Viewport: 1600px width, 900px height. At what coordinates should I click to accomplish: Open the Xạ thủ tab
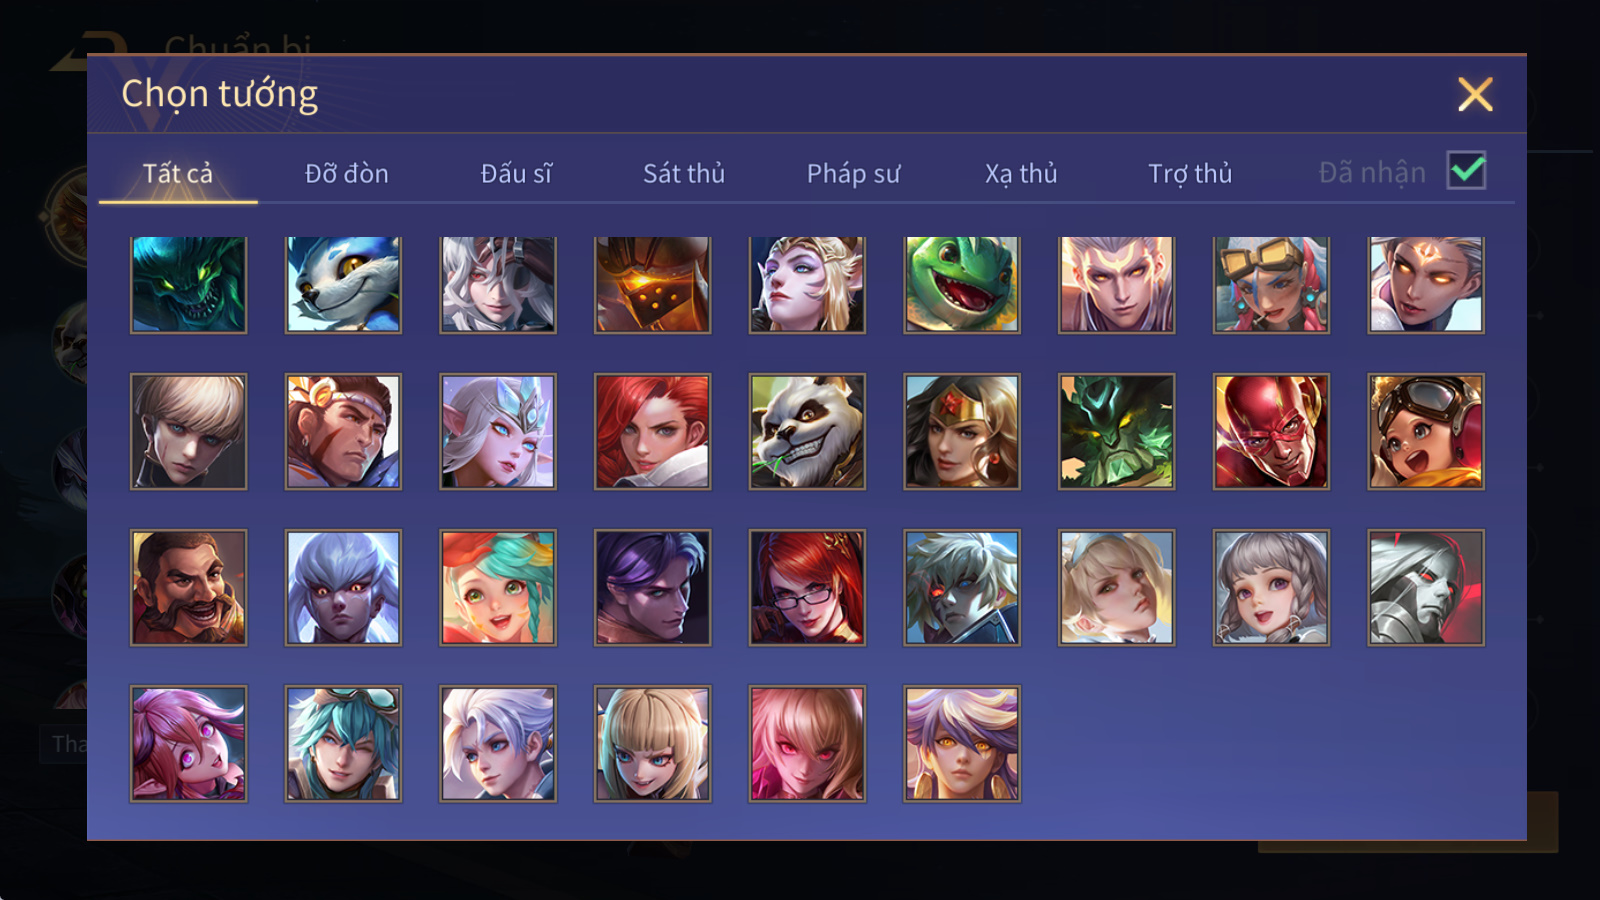tap(1021, 174)
